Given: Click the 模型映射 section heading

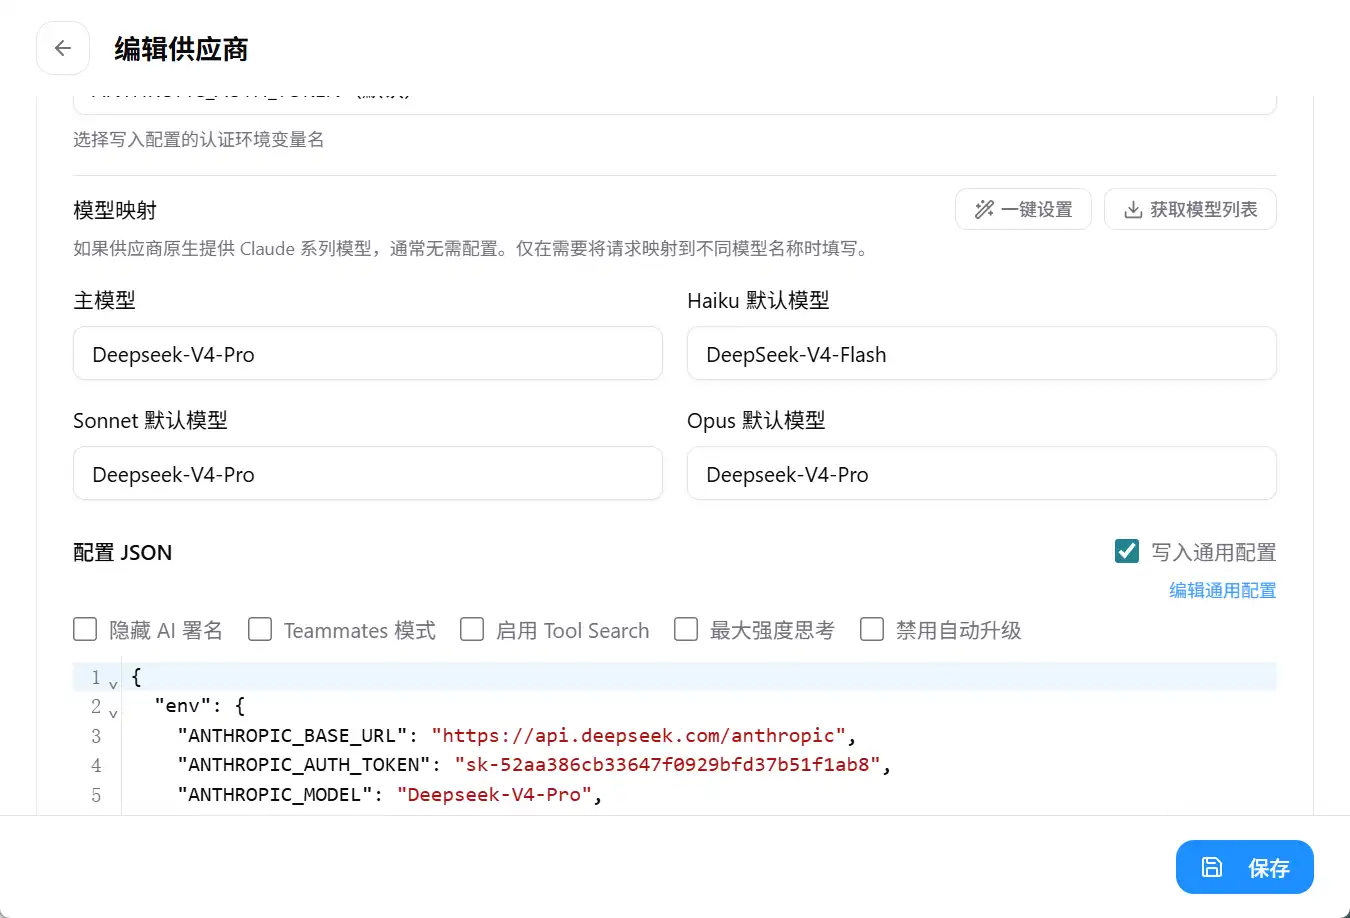Looking at the screenshot, I should [115, 210].
